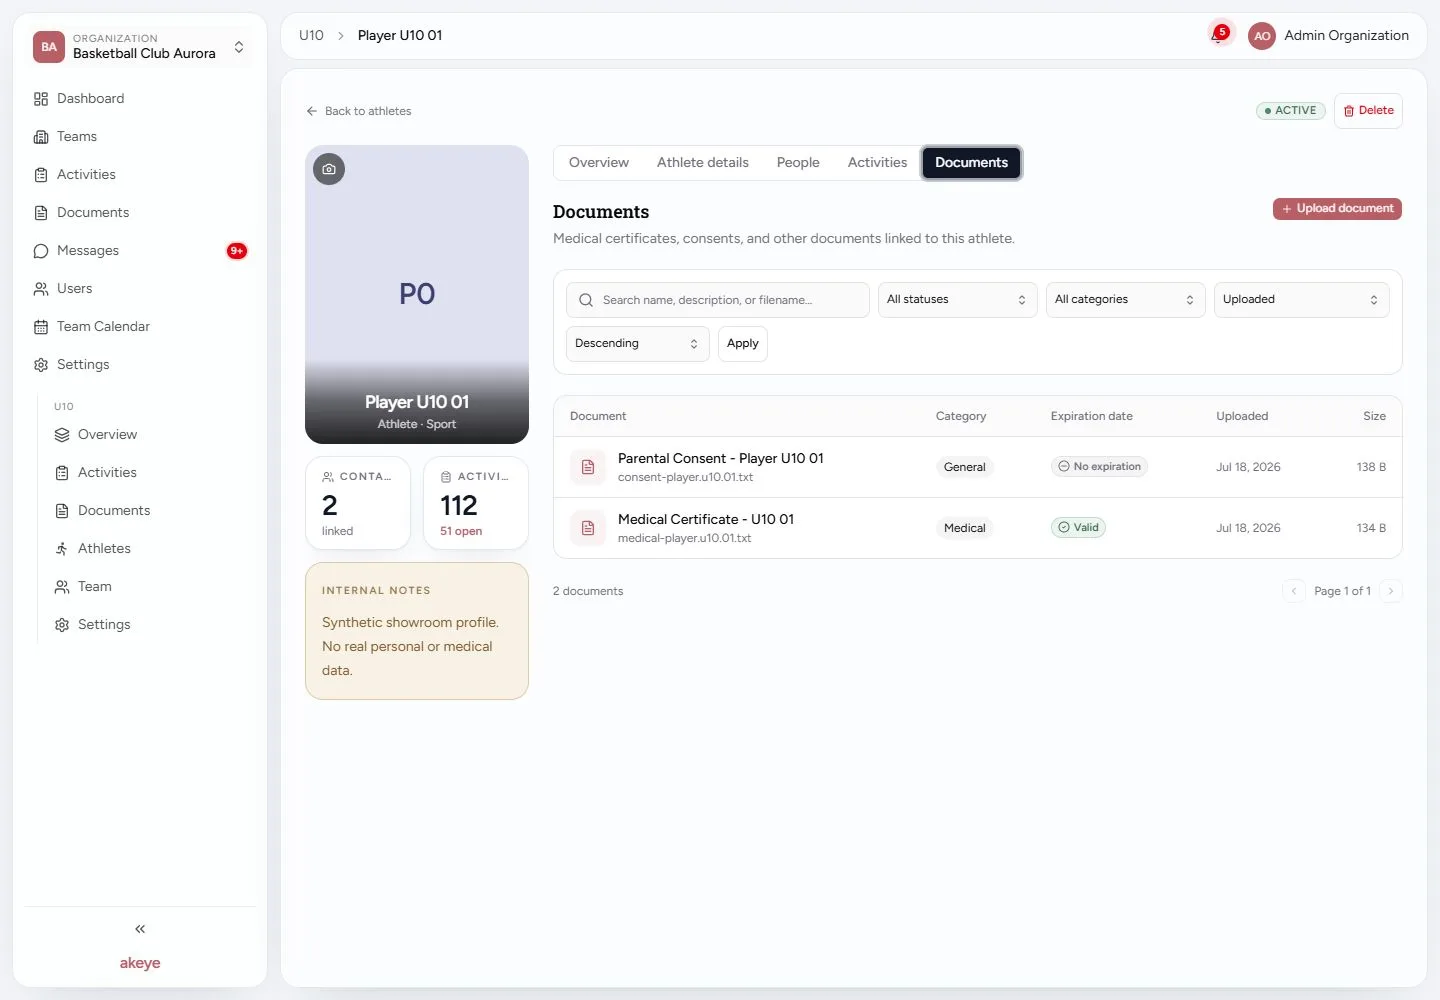Click the U10 Settings gear icon

62,625
